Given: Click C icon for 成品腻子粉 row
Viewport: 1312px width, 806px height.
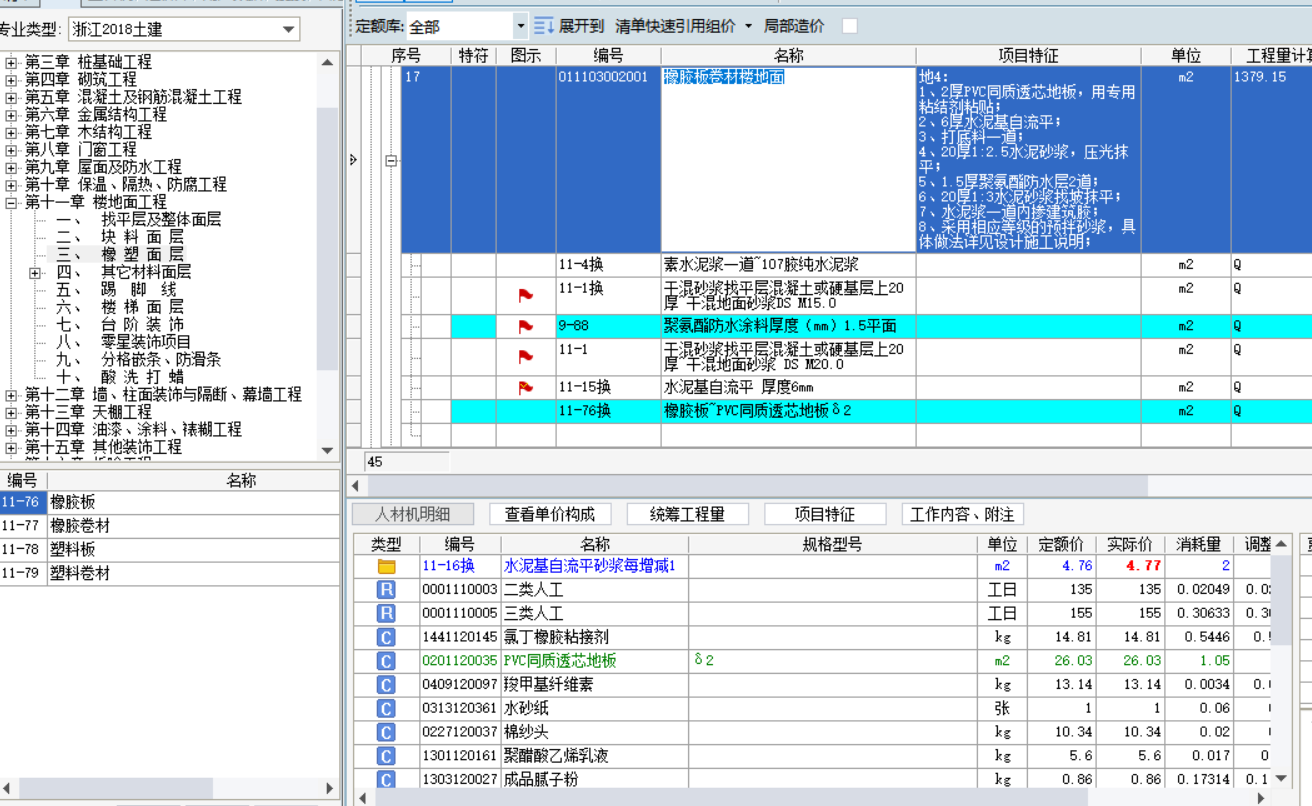Looking at the screenshot, I should pos(386,779).
